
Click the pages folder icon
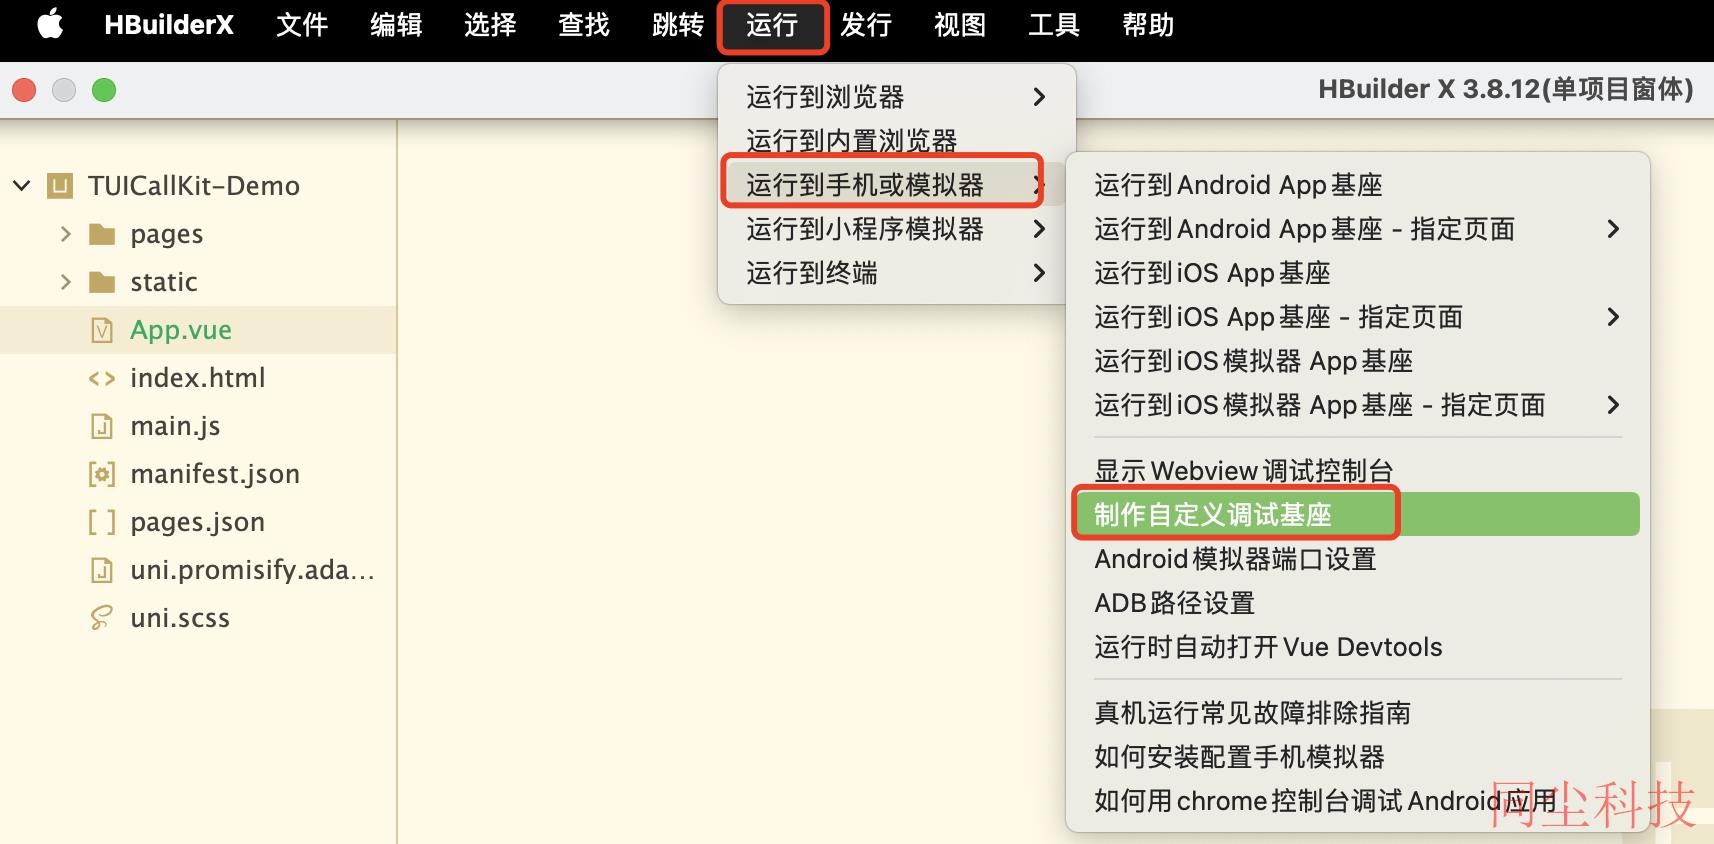pos(102,234)
